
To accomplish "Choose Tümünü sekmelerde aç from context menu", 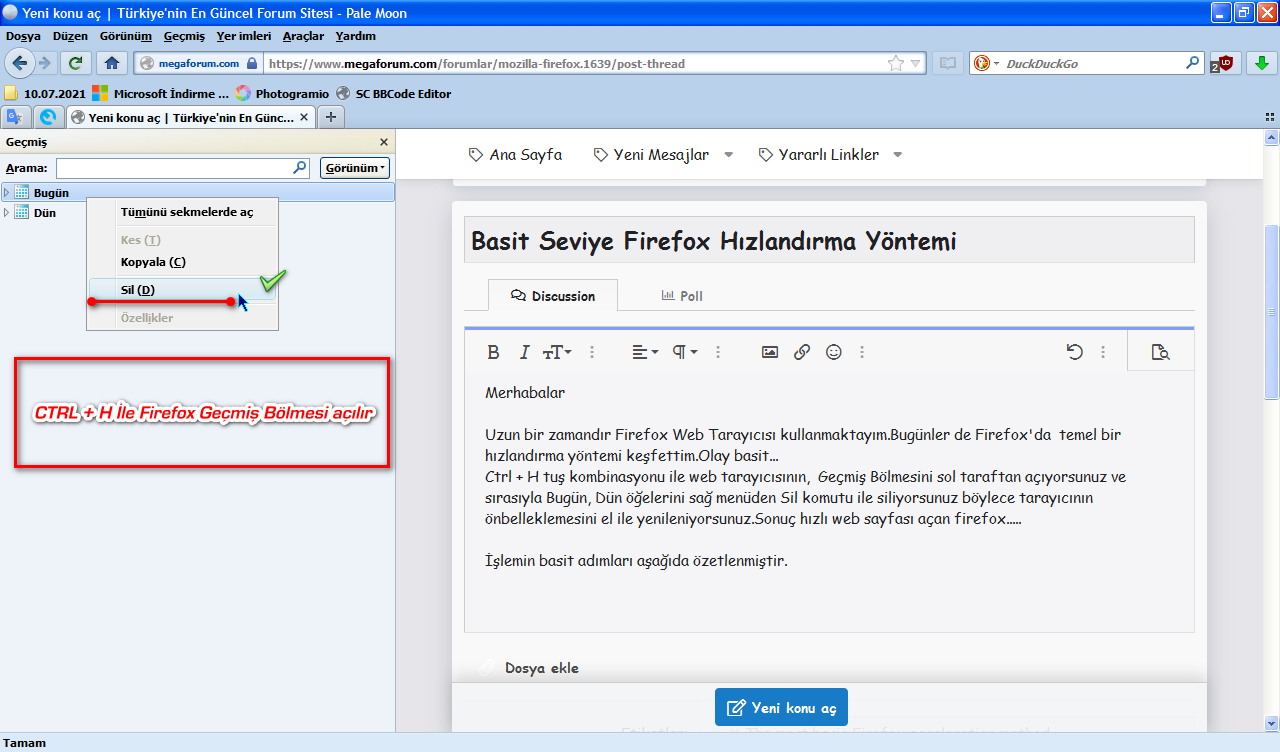I will (x=186, y=212).
